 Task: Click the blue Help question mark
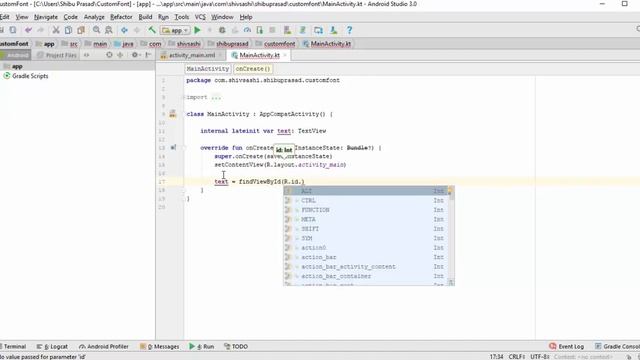[349, 30]
